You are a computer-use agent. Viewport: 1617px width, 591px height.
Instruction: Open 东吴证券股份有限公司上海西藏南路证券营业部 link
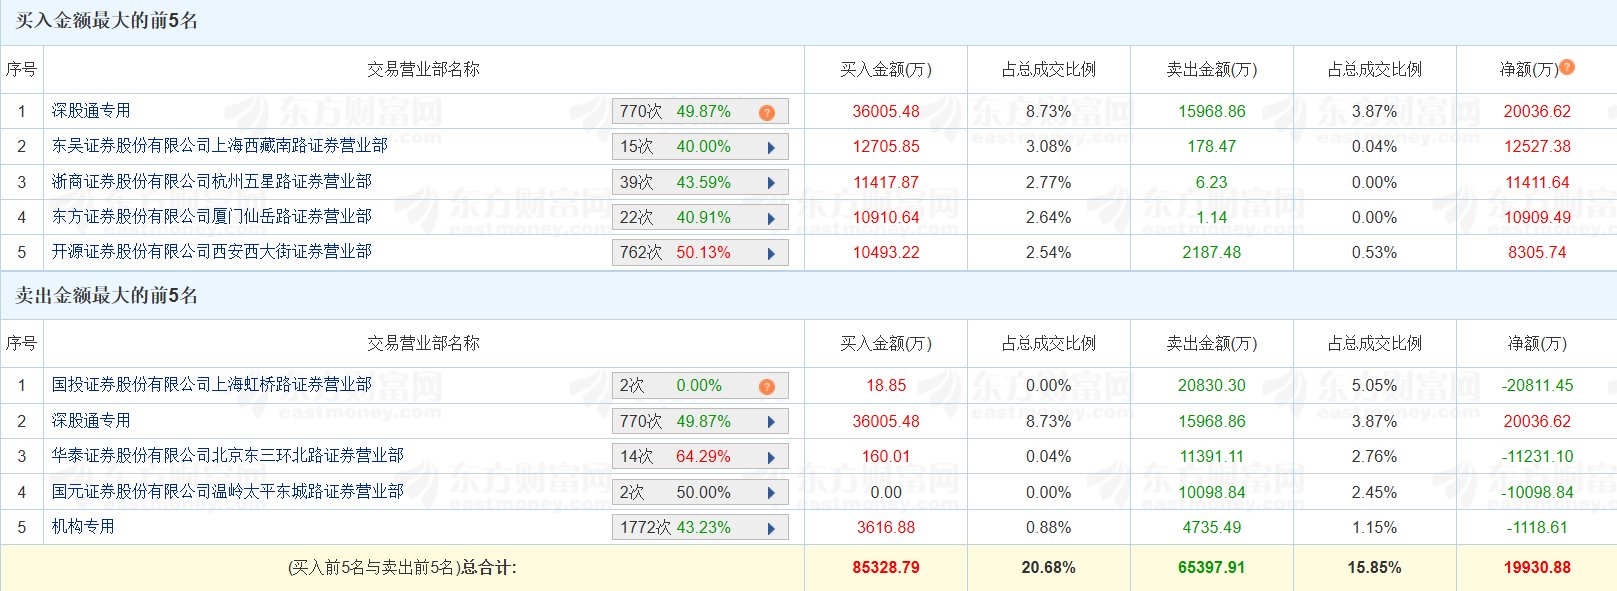(x=220, y=146)
